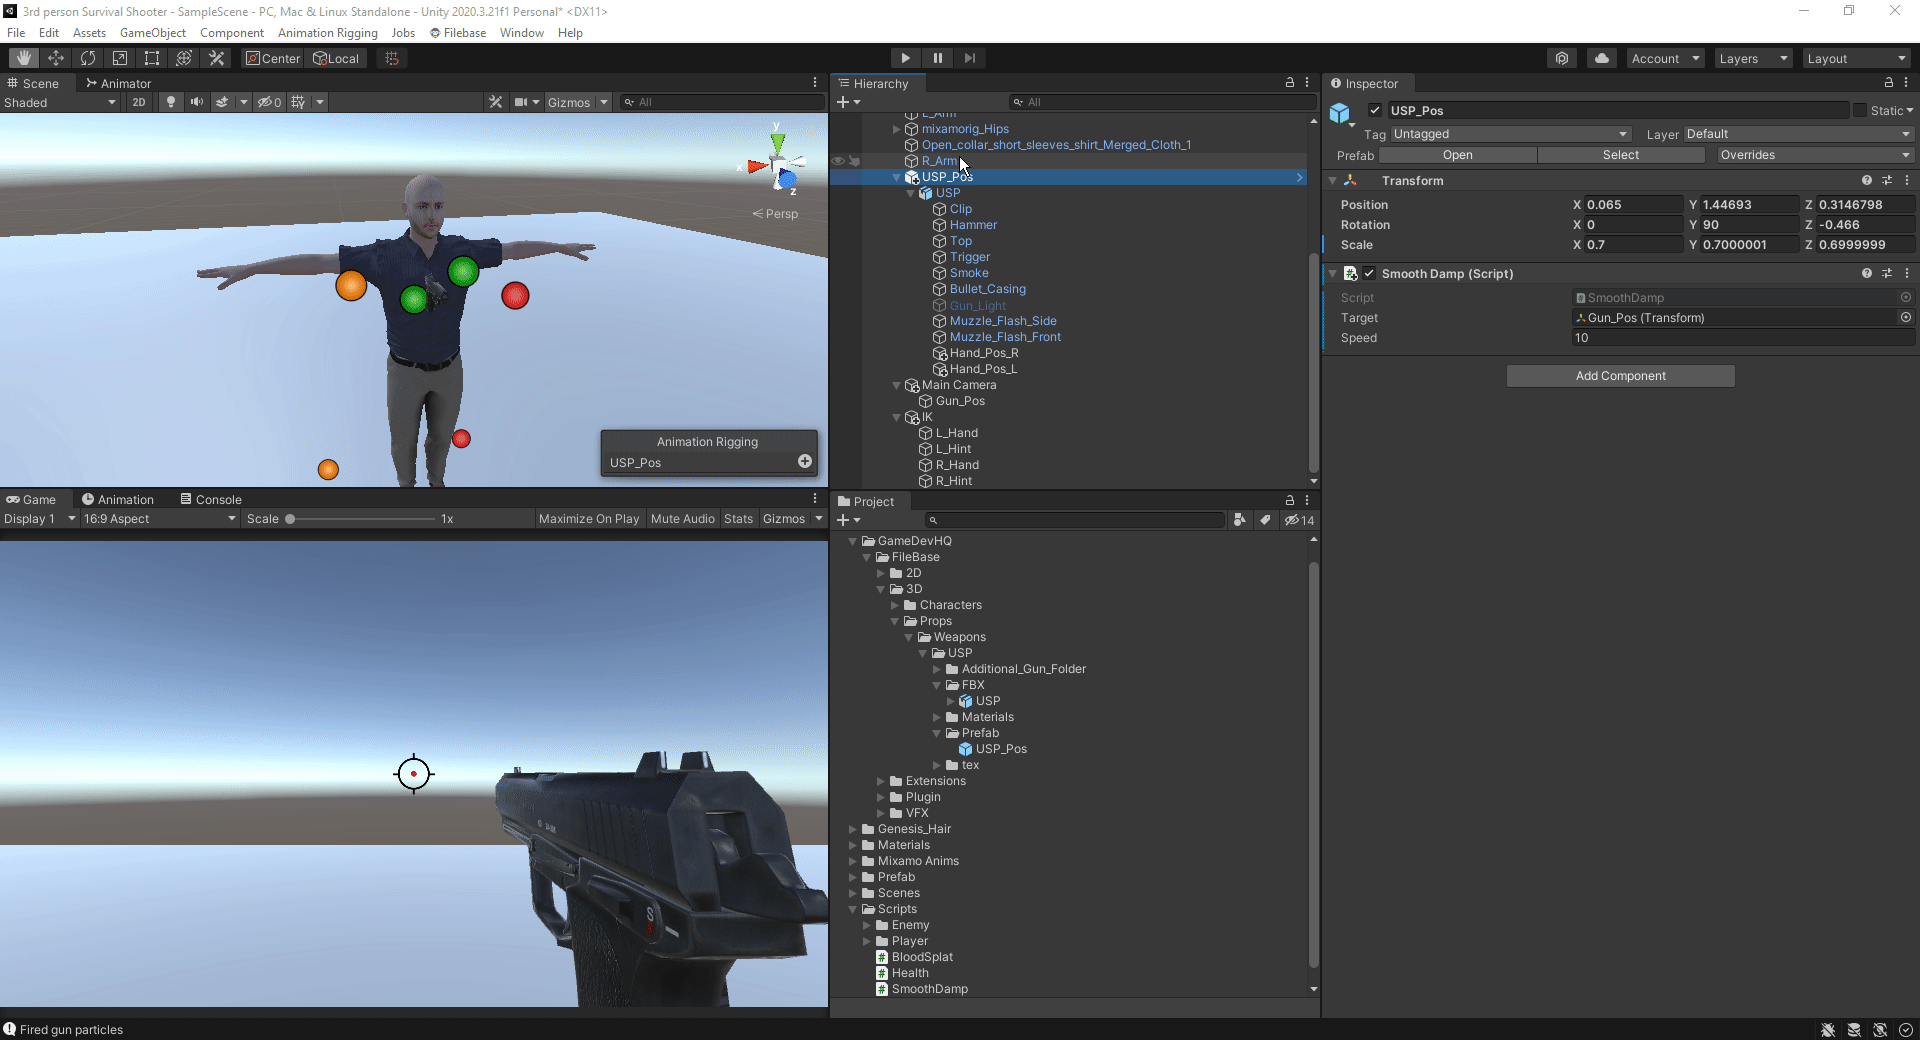The width and height of the screenshot is (1920, 1040).
Task: Click the Project create plus button
Action: 843,520
